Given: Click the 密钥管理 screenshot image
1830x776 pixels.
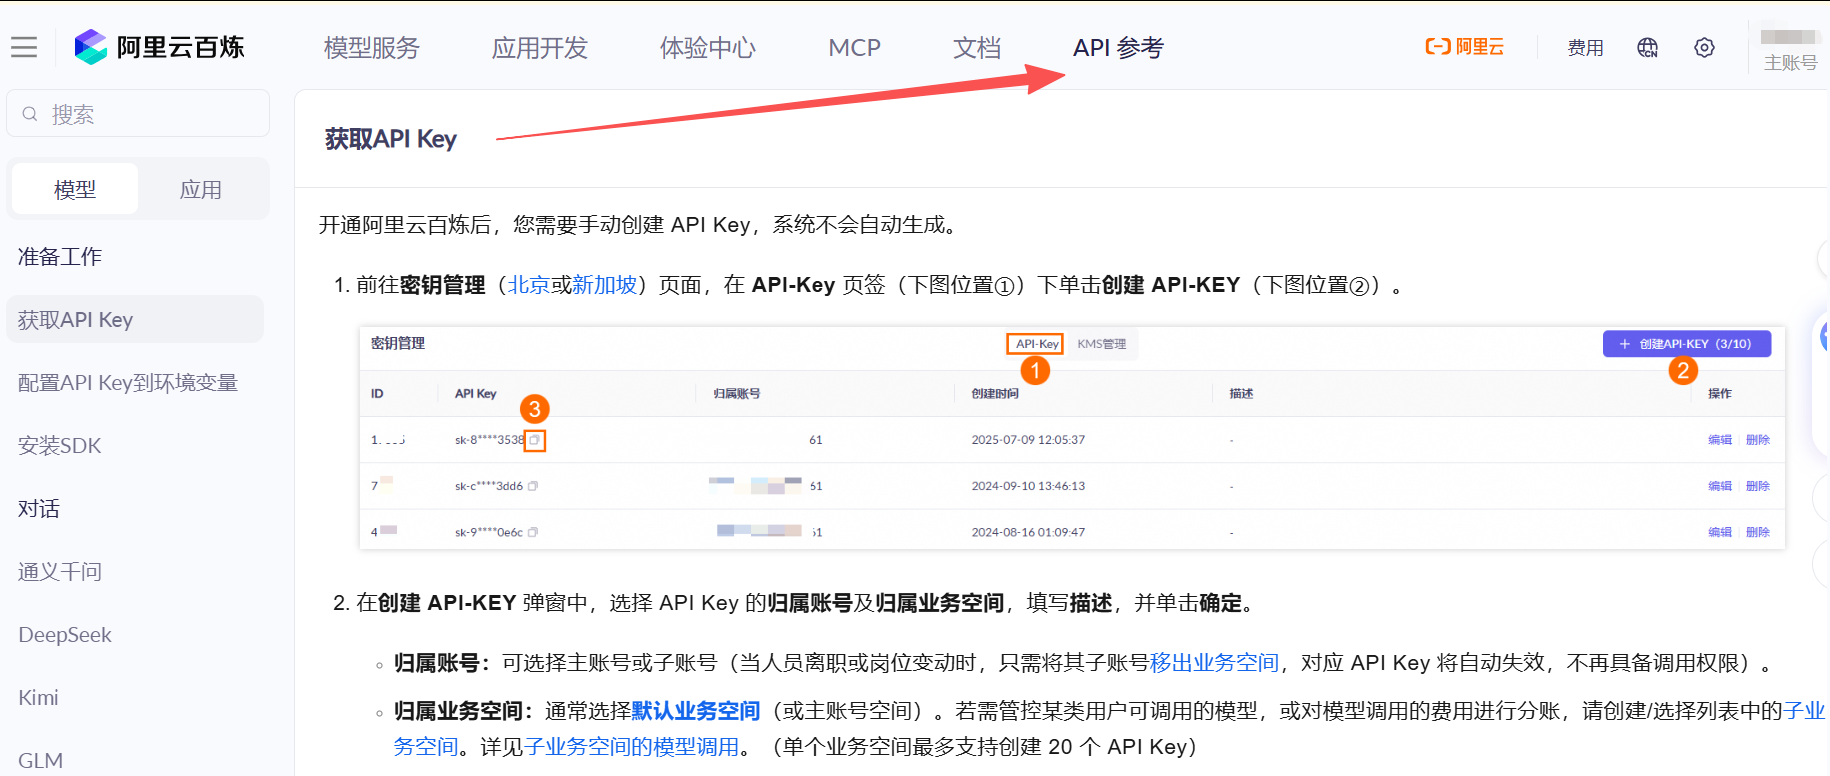Looking at the screenshot, I should click(x=1072, y=438).
